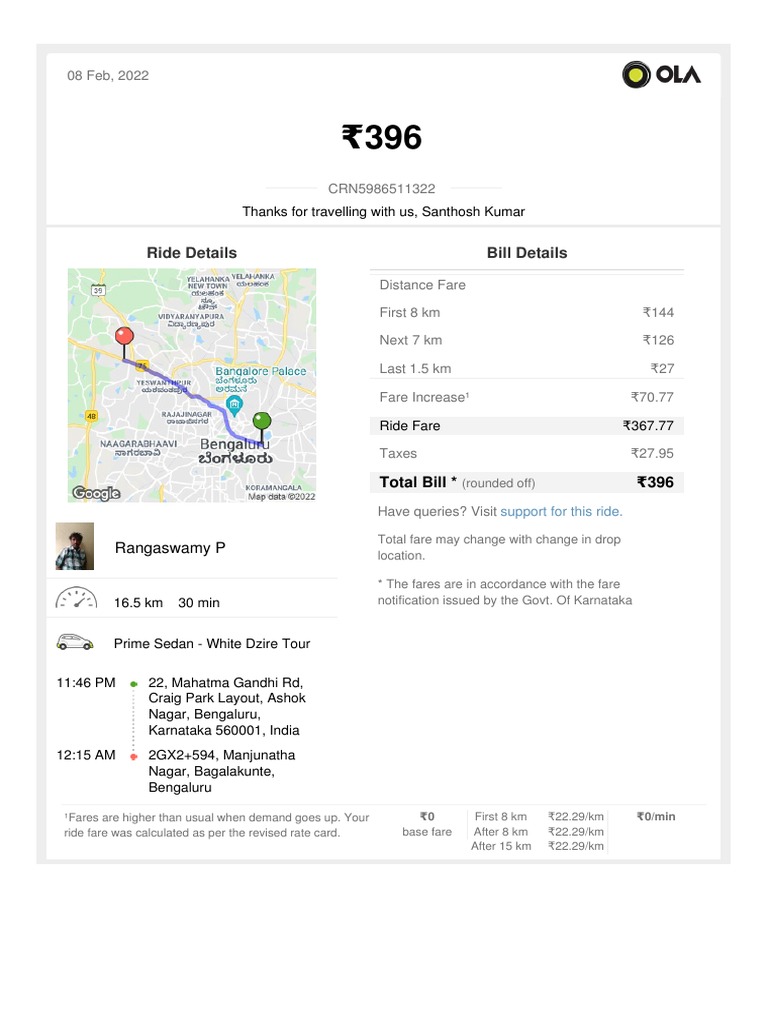768x1024 pixels.
Task: Open driver Rangaswamy P's profile photo
Action: [x=75, y=547]
